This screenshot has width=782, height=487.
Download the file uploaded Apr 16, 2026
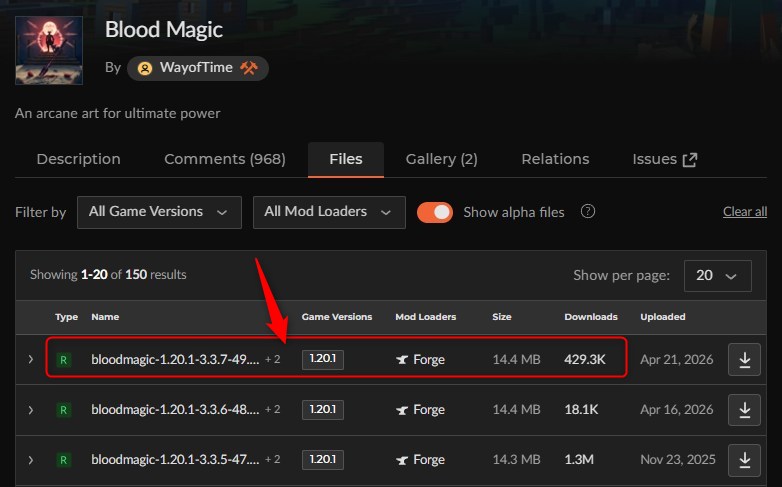[x=744, y=410]
